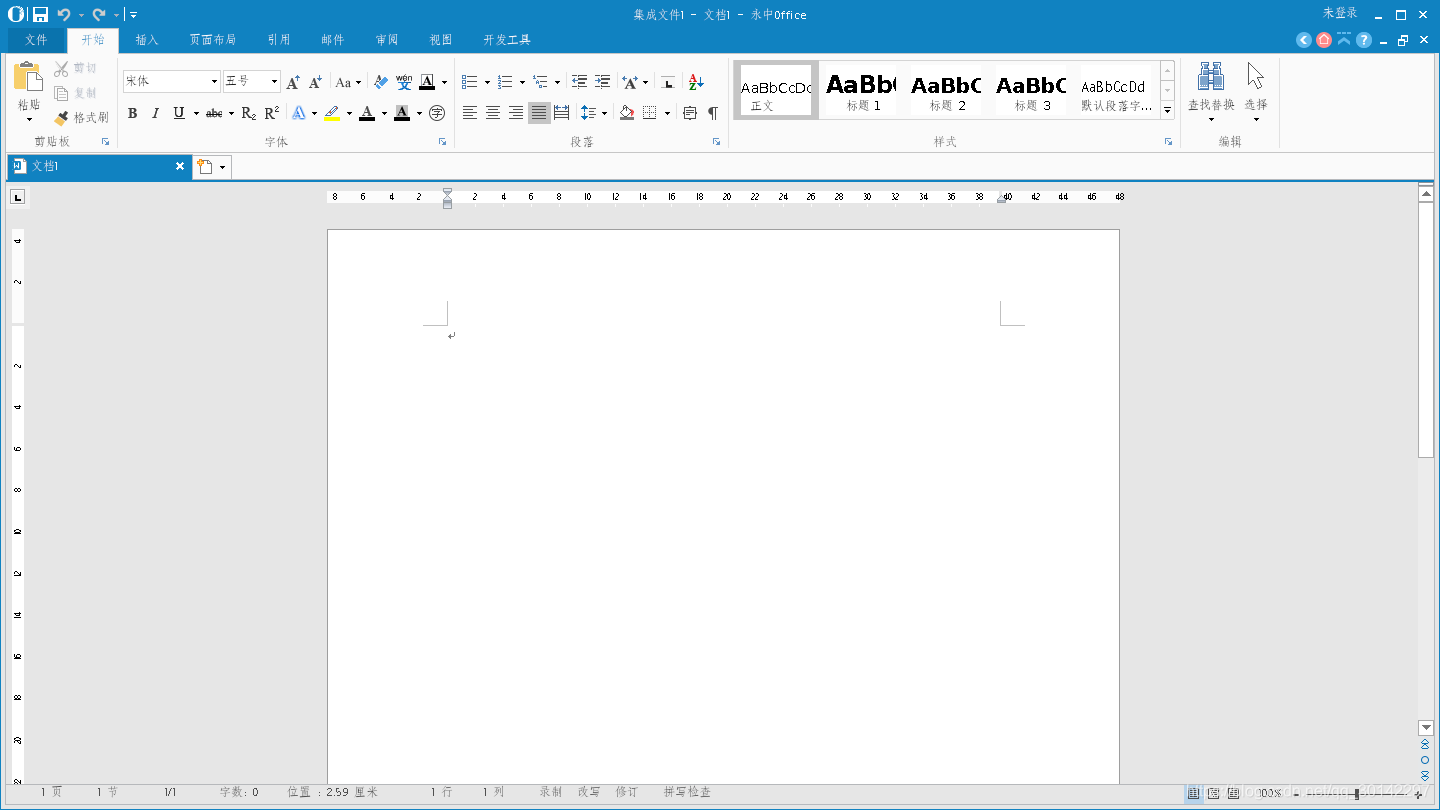This screenshot has height=810, width=1440.
Task: Click the red home icon in the ribbon corner
Action: coord(1324,40)
